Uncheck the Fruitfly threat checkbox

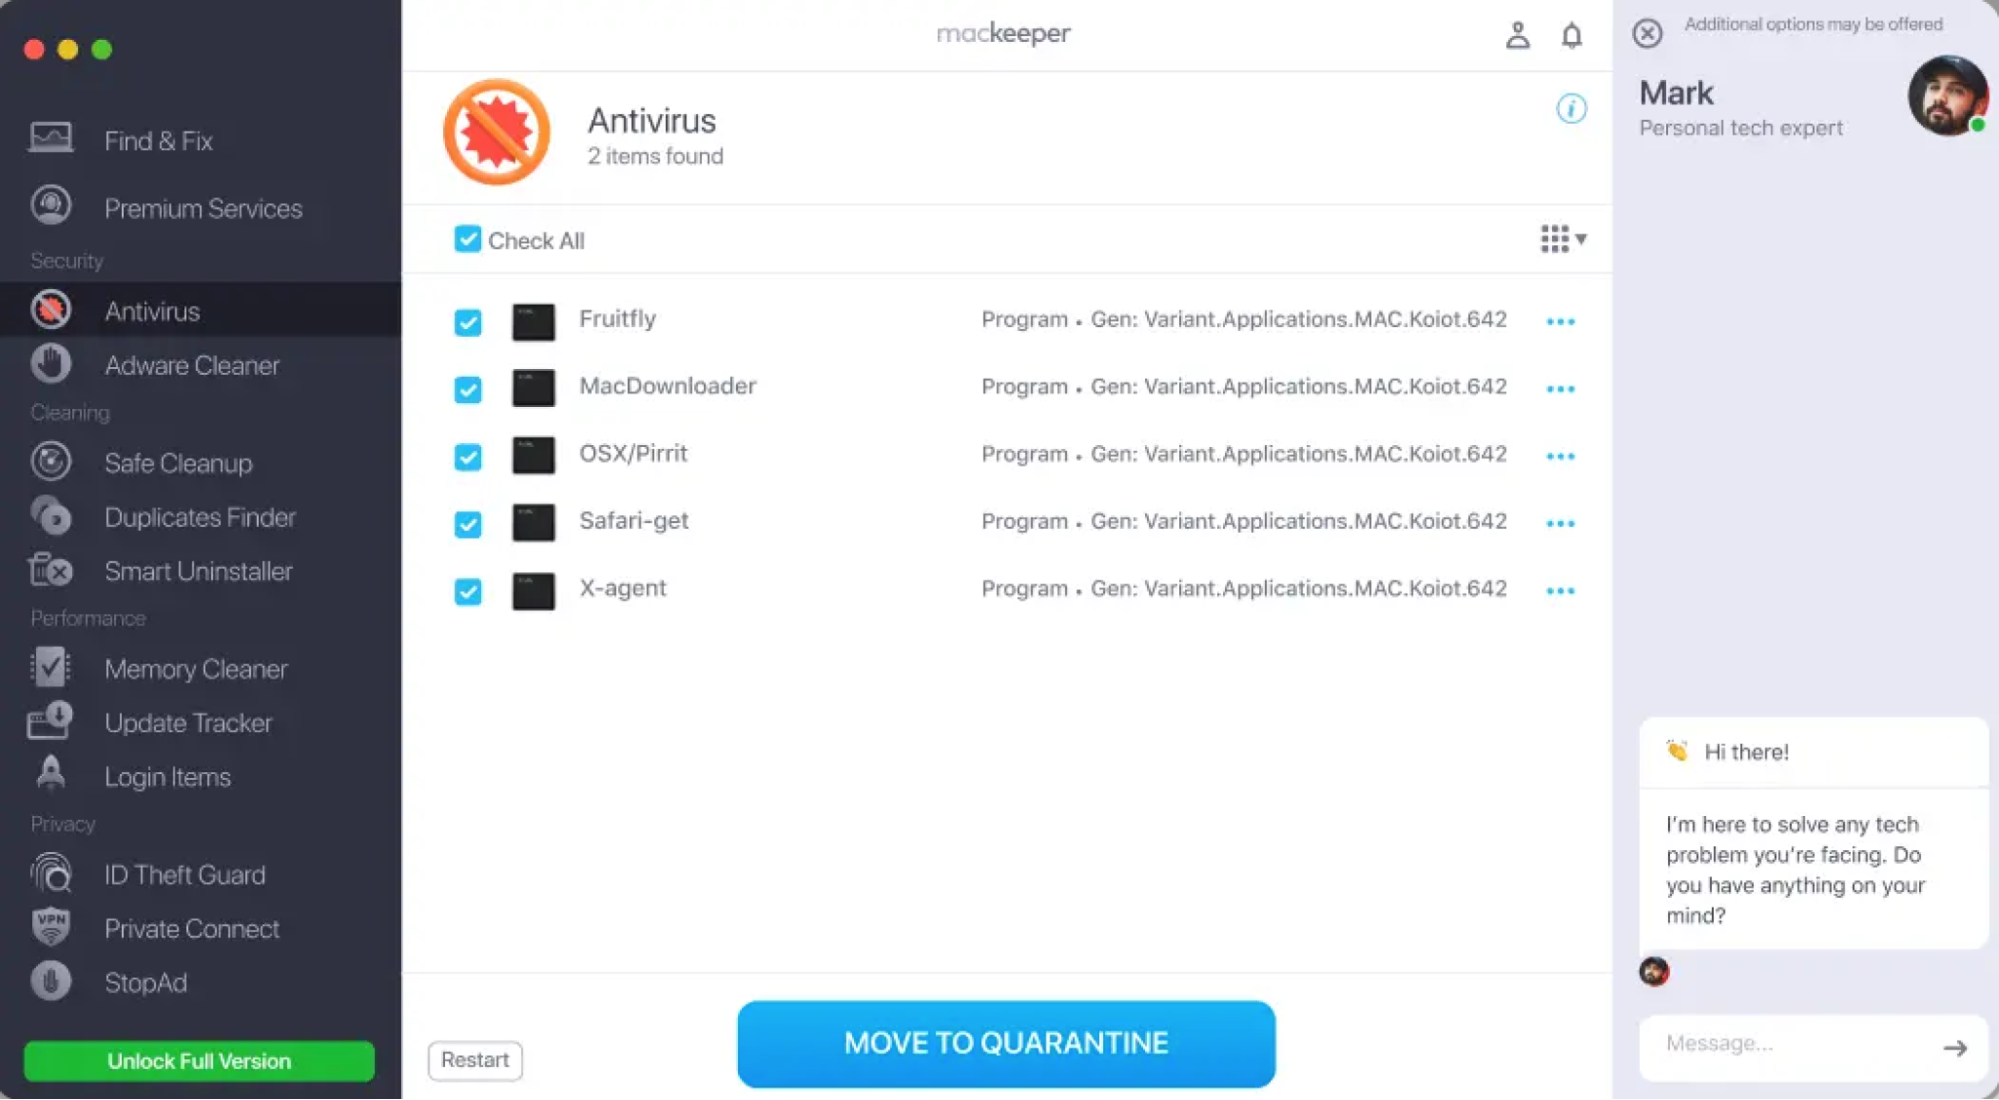pyautogui.click(x=469, y=321)
